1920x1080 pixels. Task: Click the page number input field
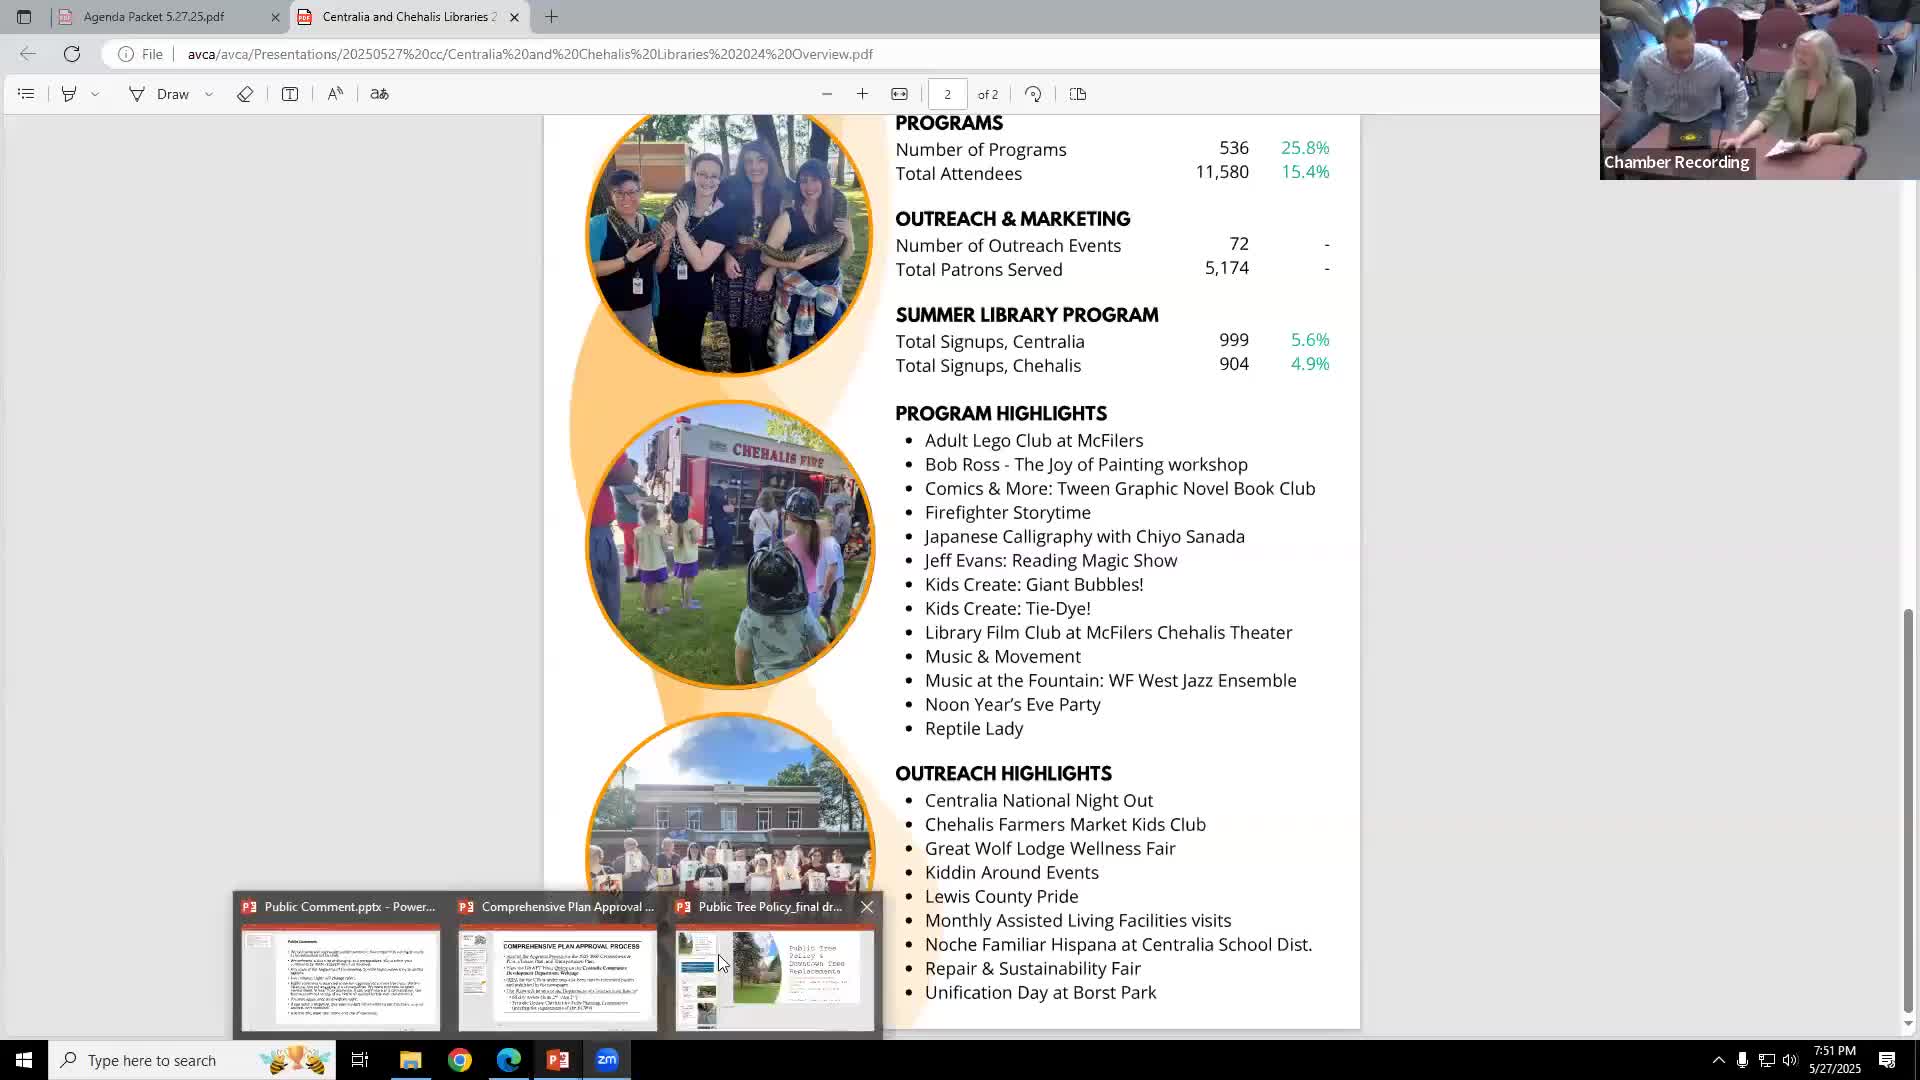(x=947, y=94)
